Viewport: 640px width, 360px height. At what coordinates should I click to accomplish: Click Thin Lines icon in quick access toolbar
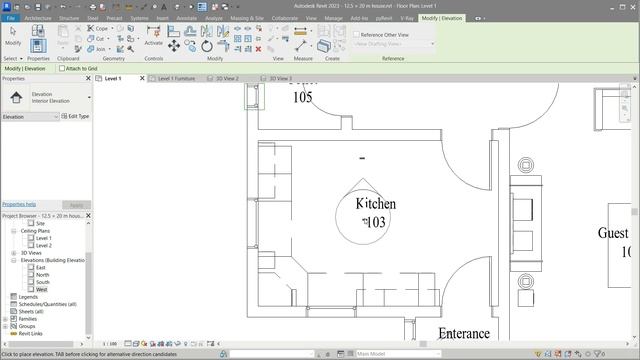[x=202, y=7]
